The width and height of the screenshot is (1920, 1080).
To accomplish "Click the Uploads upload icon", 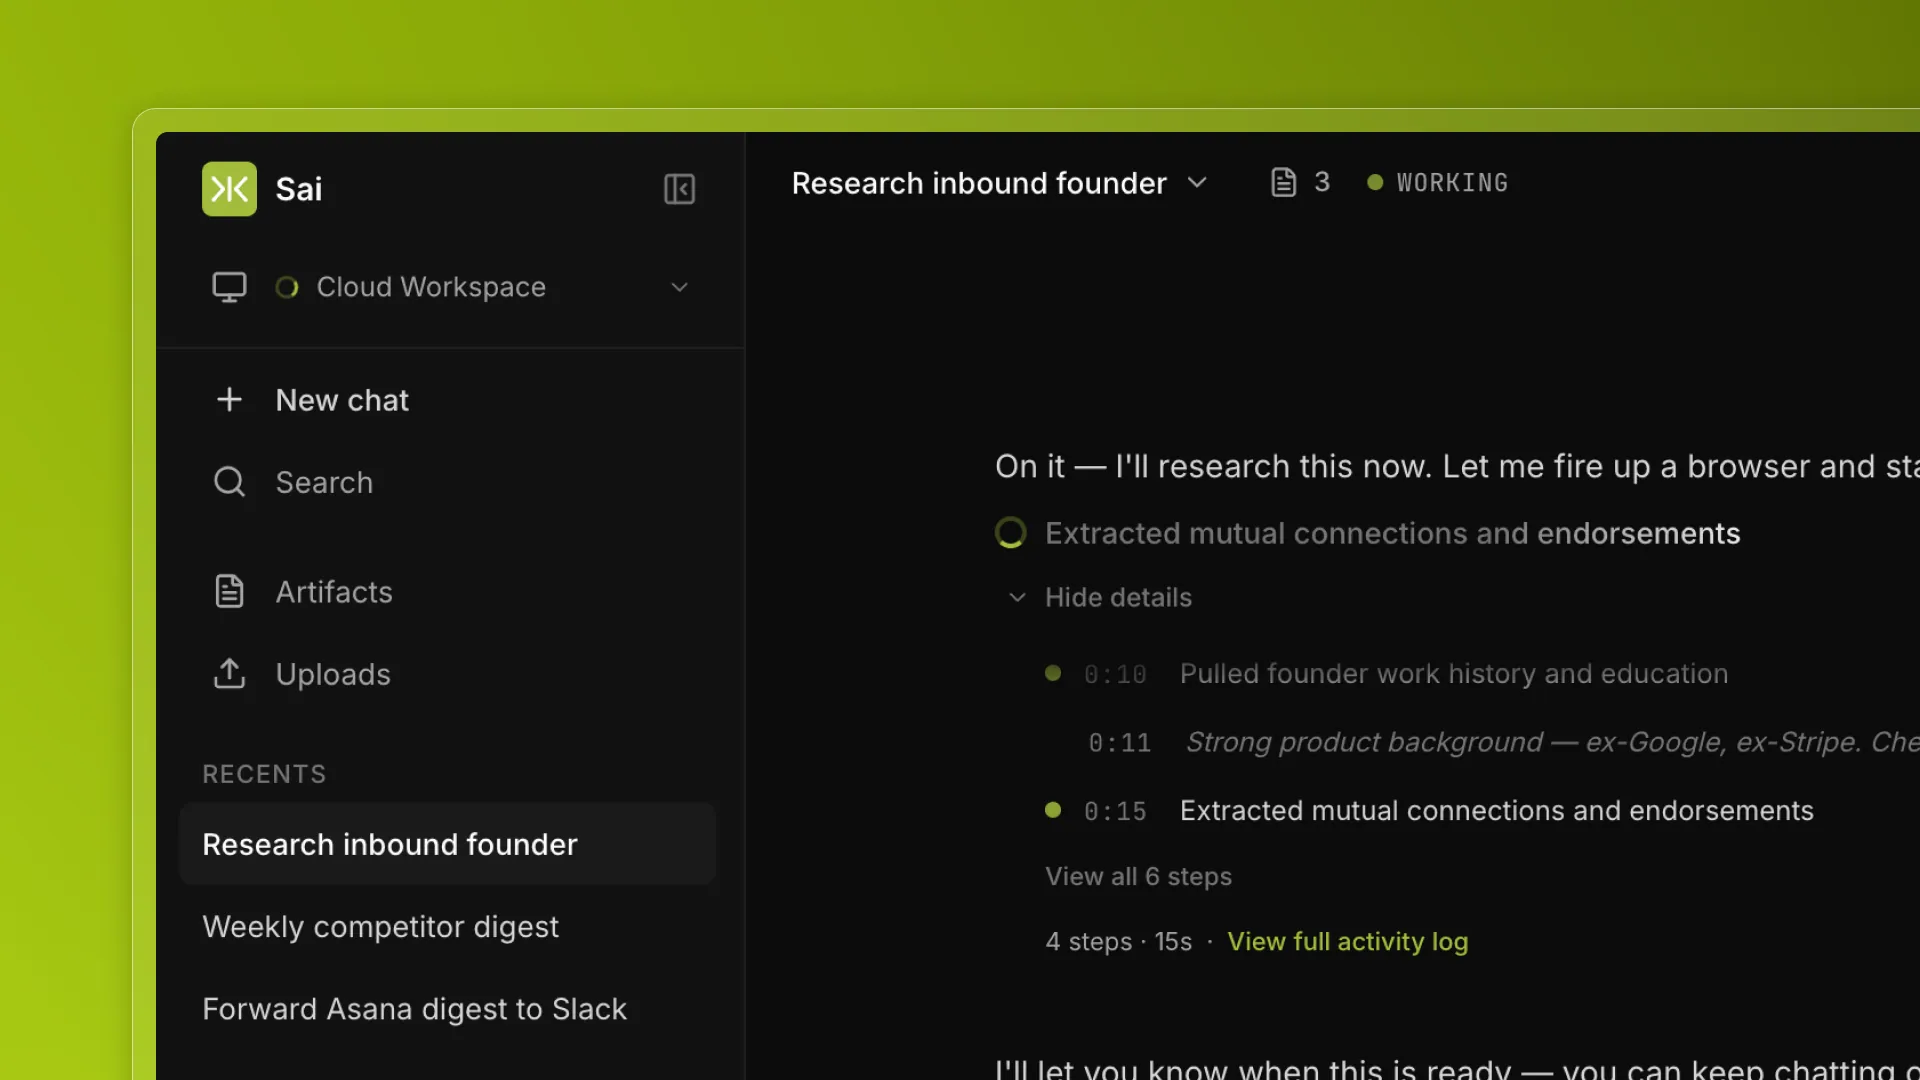I will (x=229, y=674).
